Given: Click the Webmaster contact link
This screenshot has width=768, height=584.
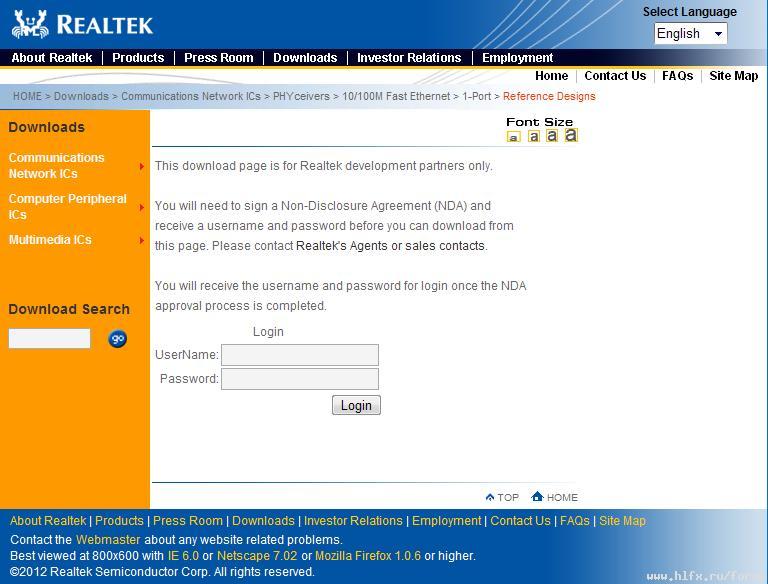Looking at the screenshot, I should point(108,540).
